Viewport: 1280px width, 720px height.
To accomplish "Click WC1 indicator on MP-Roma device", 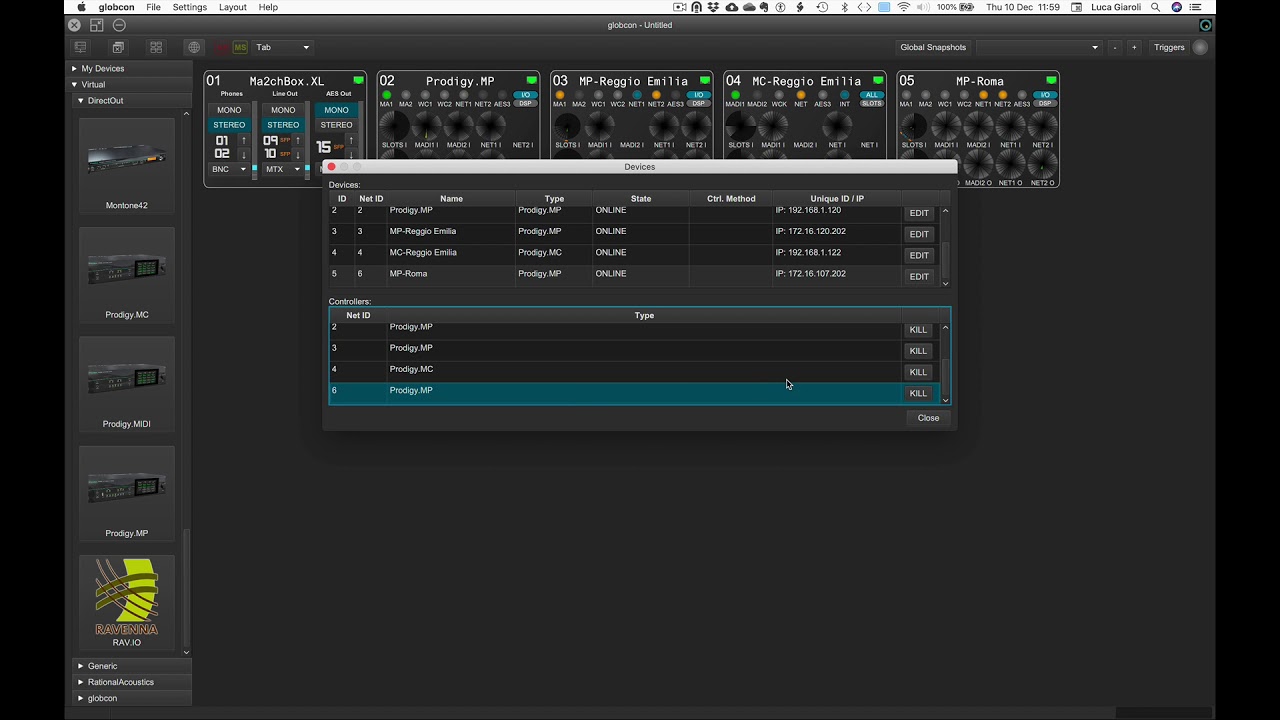I will pos(945,95).
